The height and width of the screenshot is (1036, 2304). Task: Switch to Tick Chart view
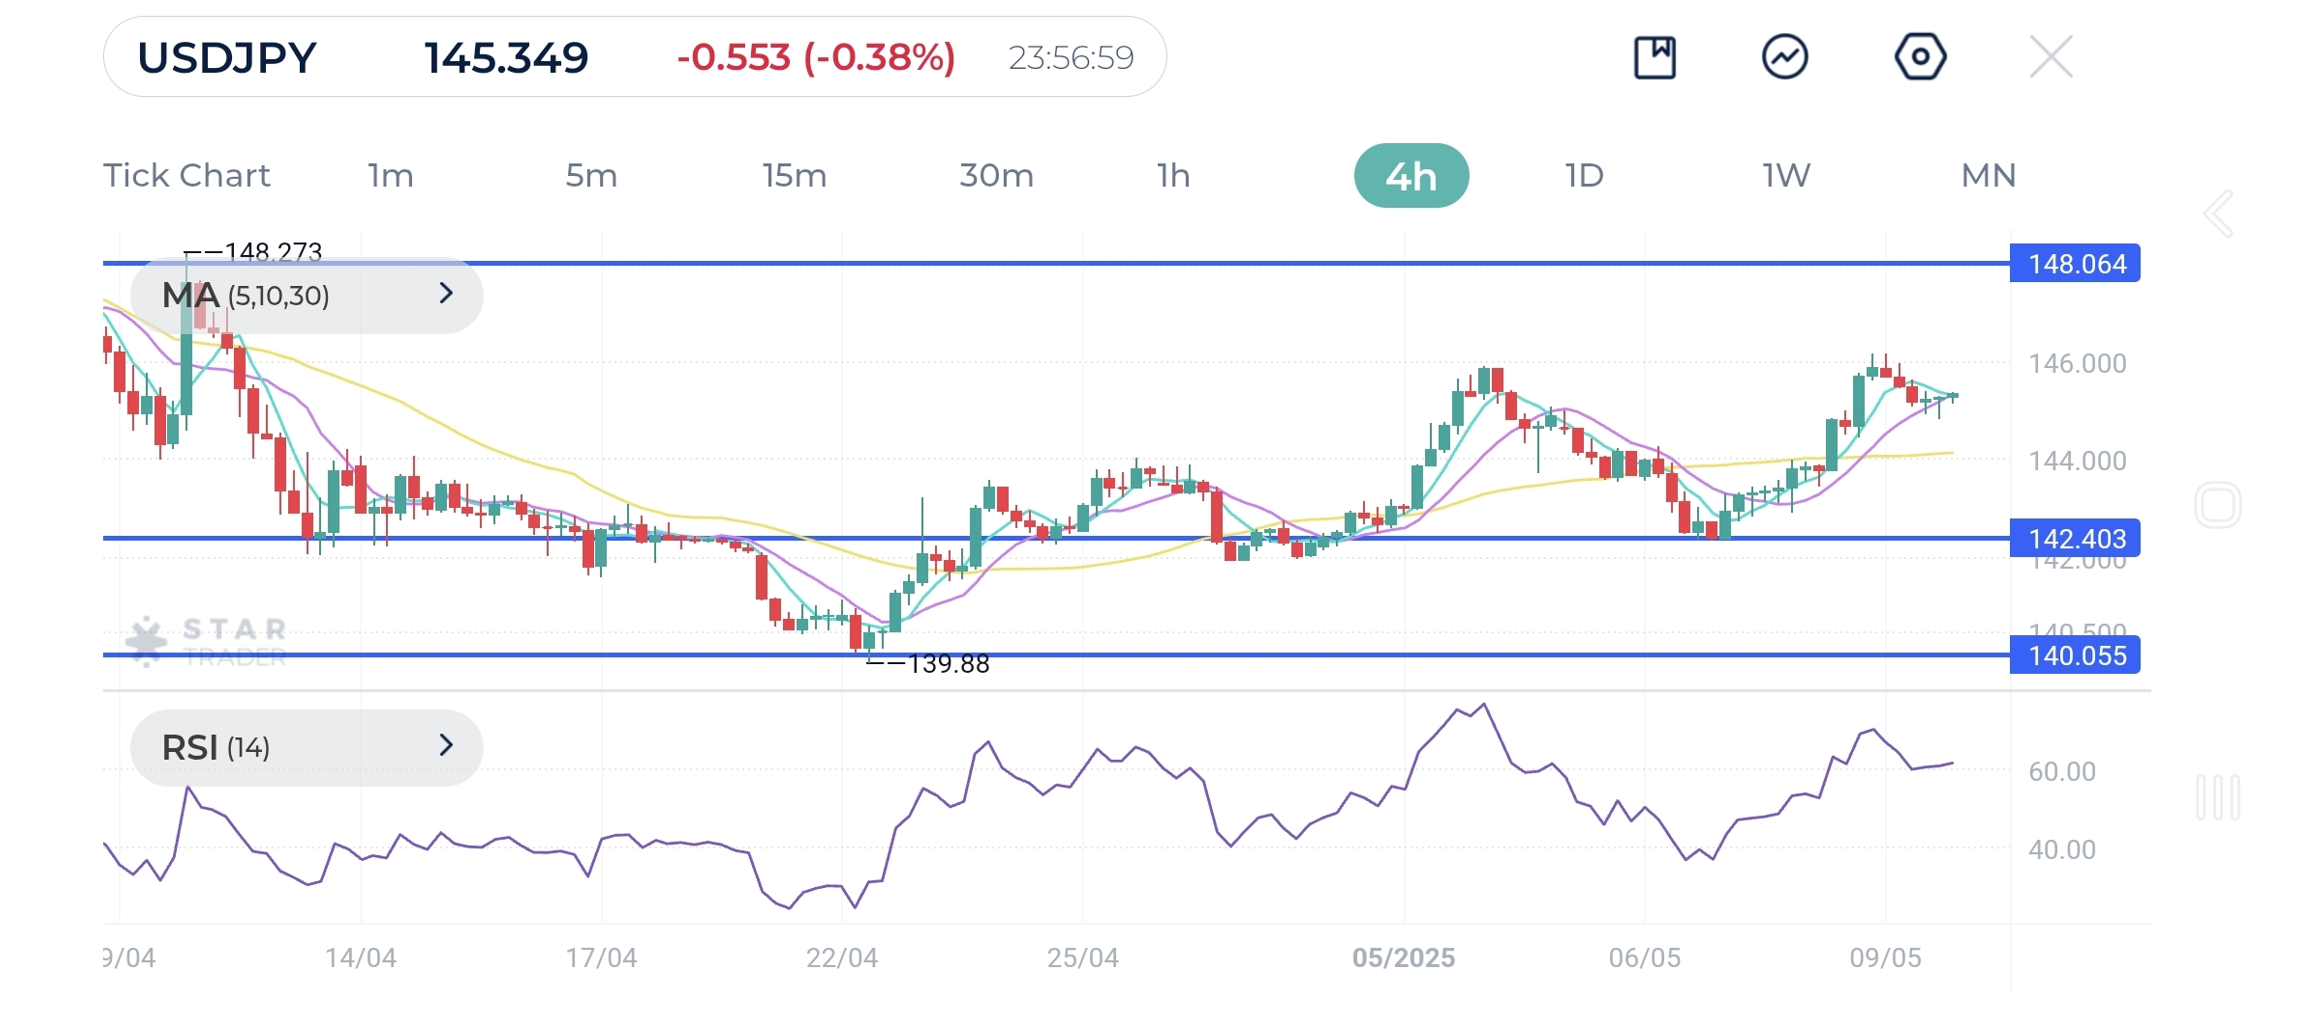tap(187, 176)
